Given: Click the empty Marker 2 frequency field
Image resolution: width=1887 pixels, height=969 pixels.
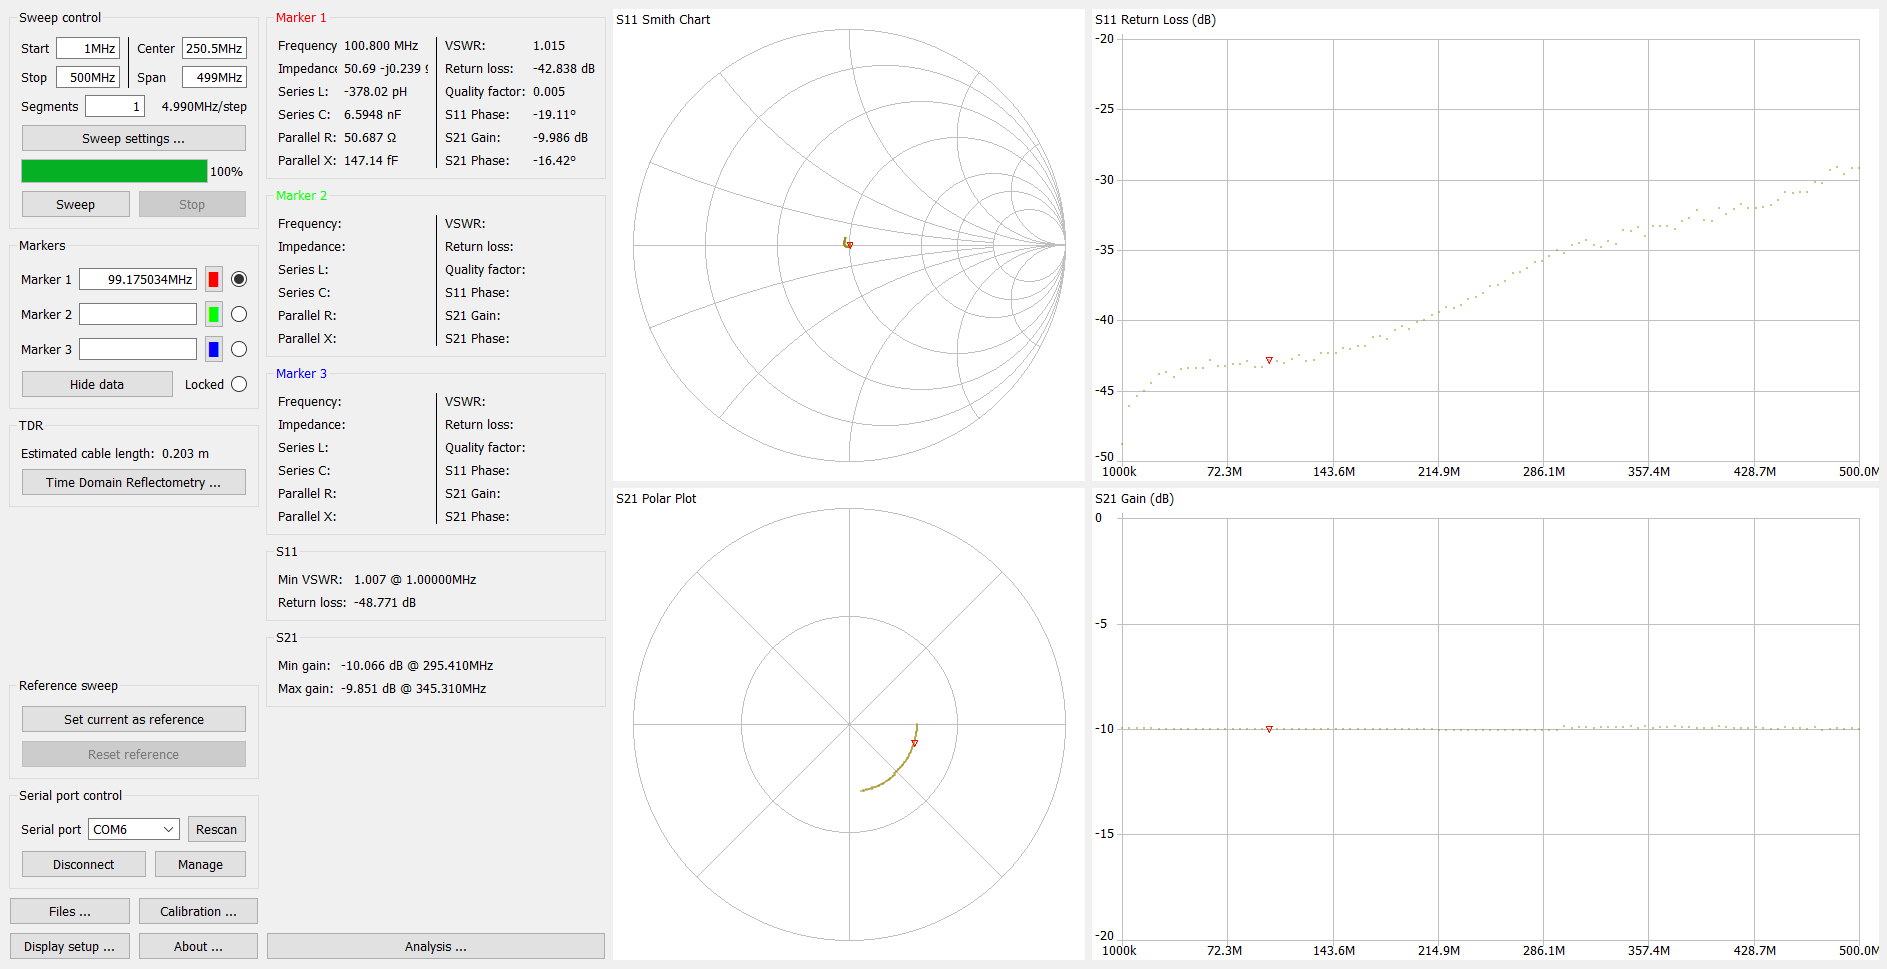Looking at the screenshot, I should pyautogui.click(x=138, y=314).
